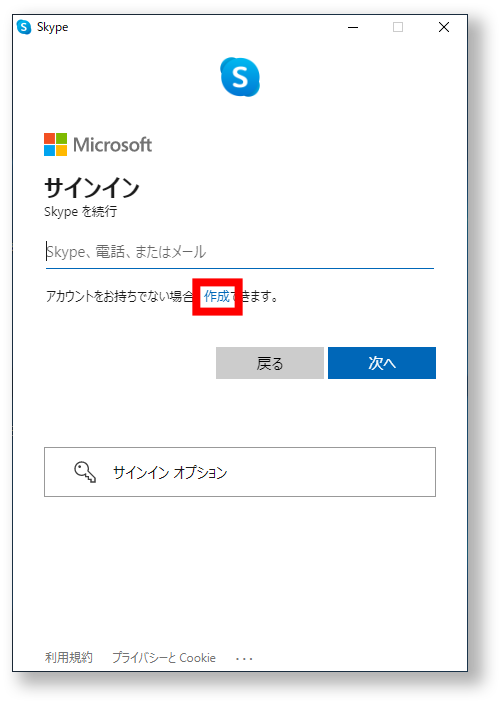The height and width of the screenshot is (705, 503).
Task: Click the Skype を続行 subtitle text
Action: pyautogui.click(x=80, y=211)
